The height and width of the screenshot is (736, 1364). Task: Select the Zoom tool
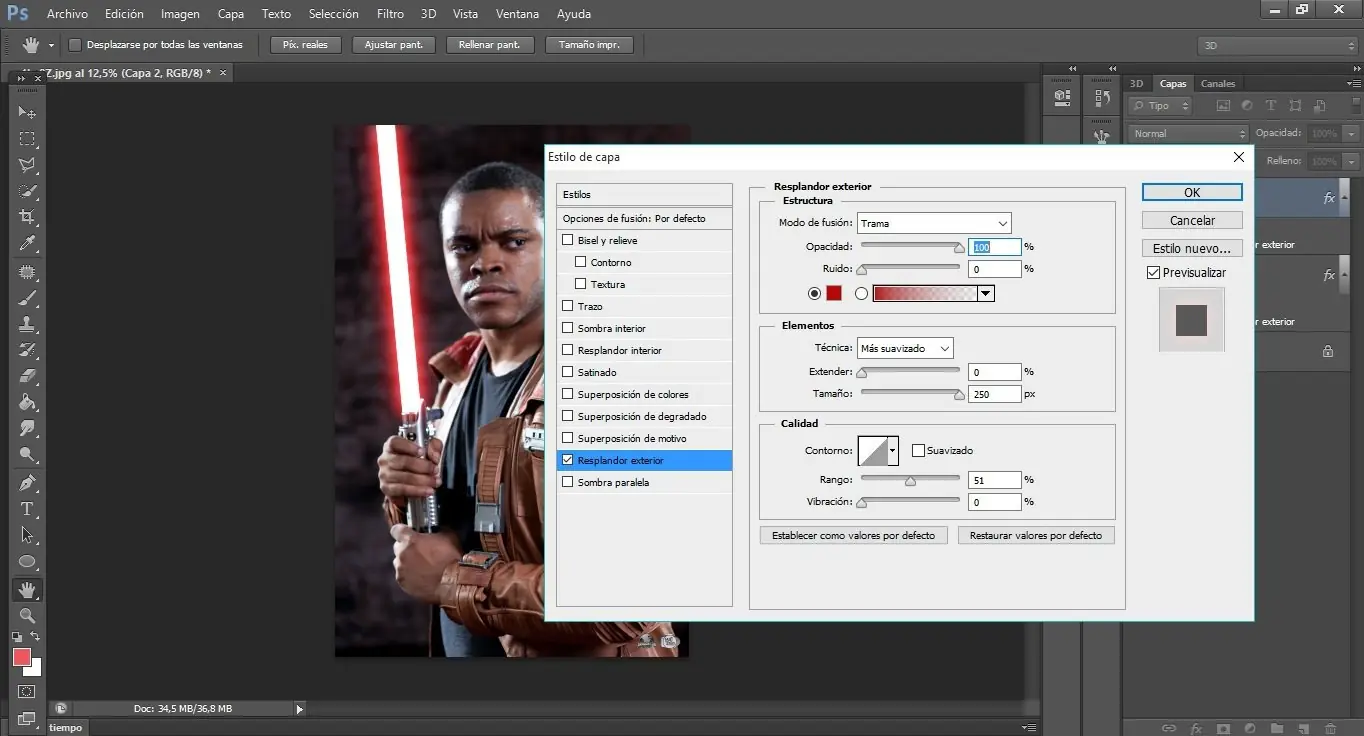(28, 616)
